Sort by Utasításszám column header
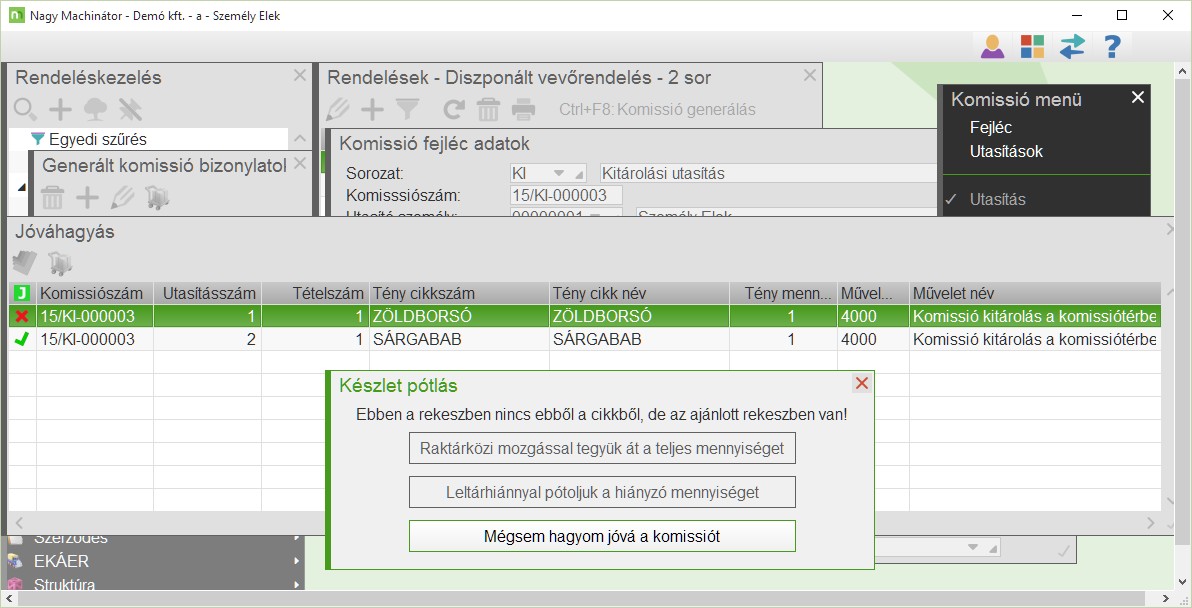The width and height of the screenshot is (1192, 608). pos(208,293)
